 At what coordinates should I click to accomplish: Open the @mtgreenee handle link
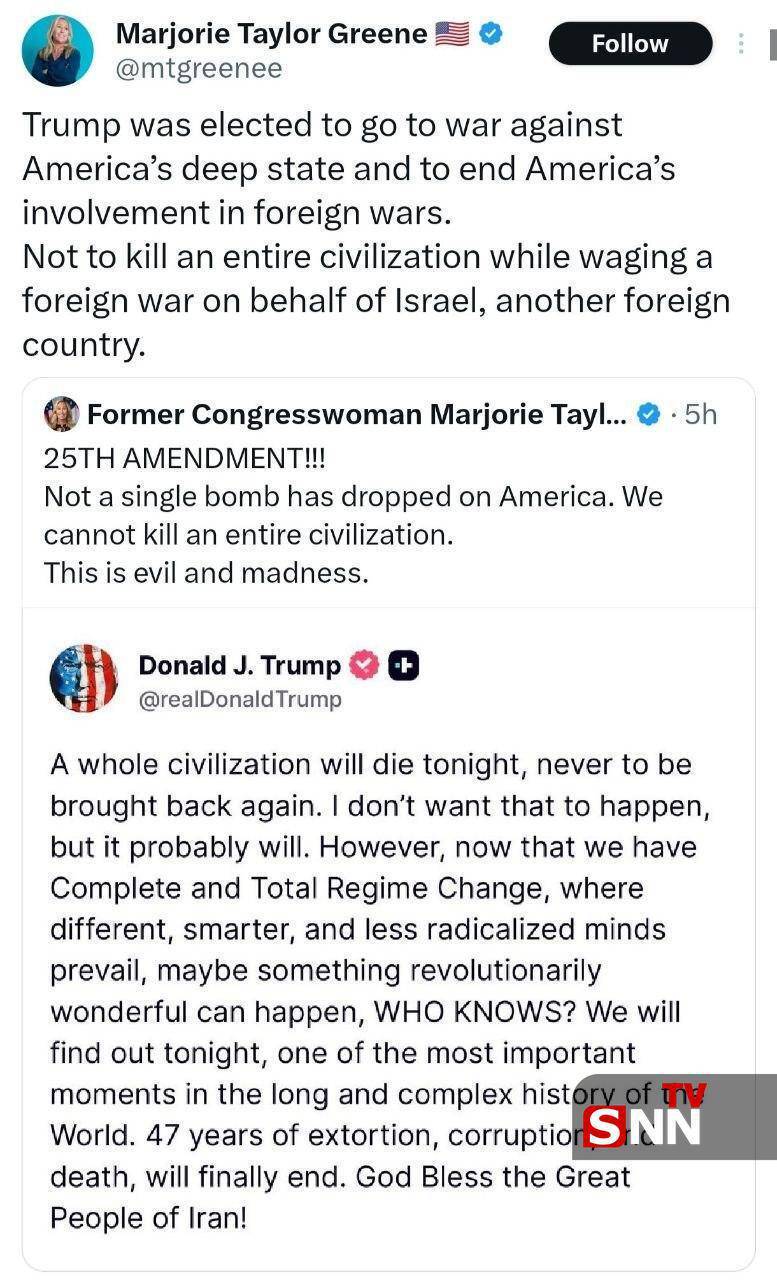point(199,68)
